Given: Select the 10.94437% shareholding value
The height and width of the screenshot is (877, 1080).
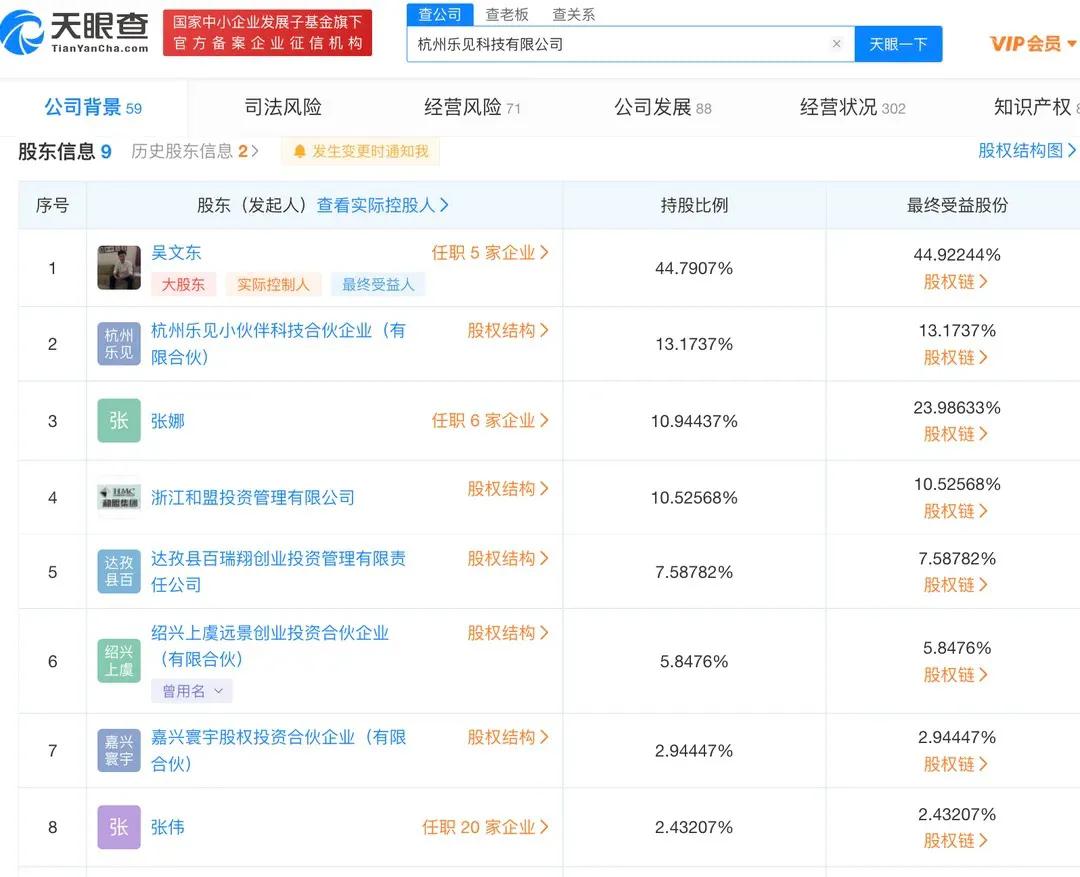Looking at the screenshot, I should (694, 421).
